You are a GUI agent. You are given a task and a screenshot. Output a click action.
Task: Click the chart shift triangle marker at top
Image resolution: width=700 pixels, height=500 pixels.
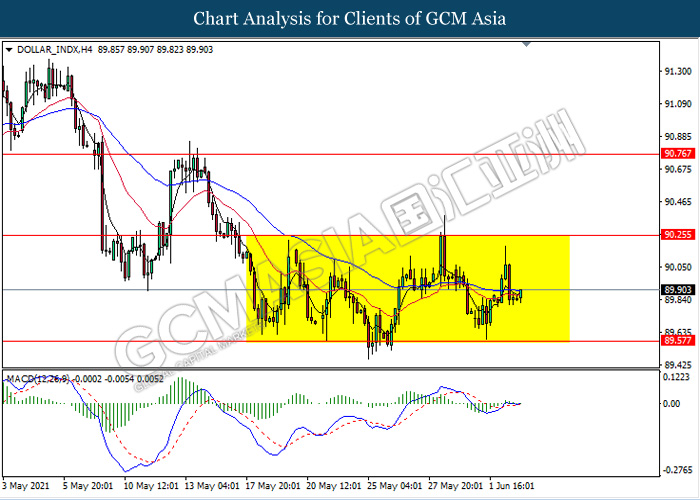pos(526,44)
